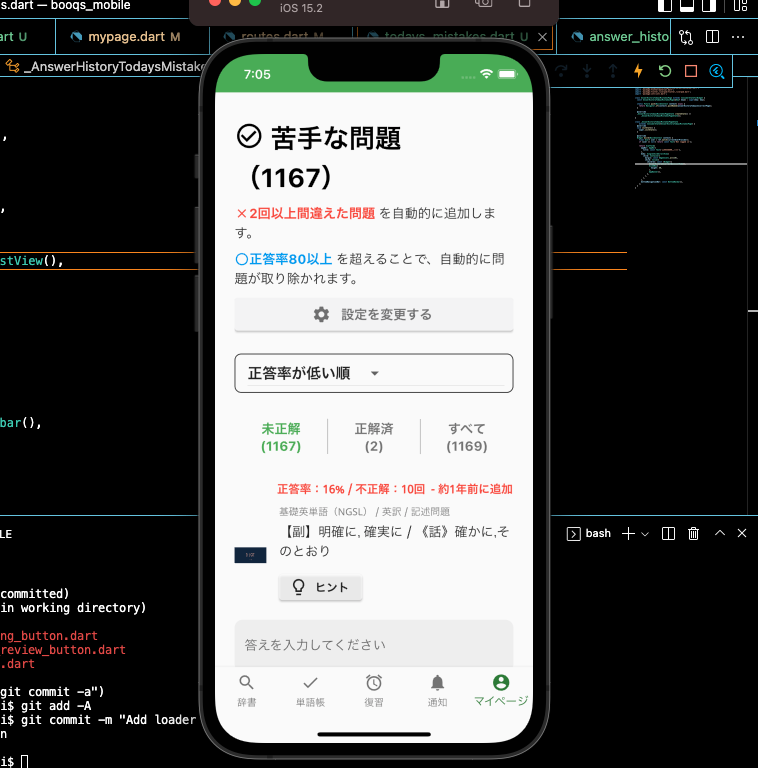Open マイページ profile tab
Screen dimensions: 758x768
(501, 690)
